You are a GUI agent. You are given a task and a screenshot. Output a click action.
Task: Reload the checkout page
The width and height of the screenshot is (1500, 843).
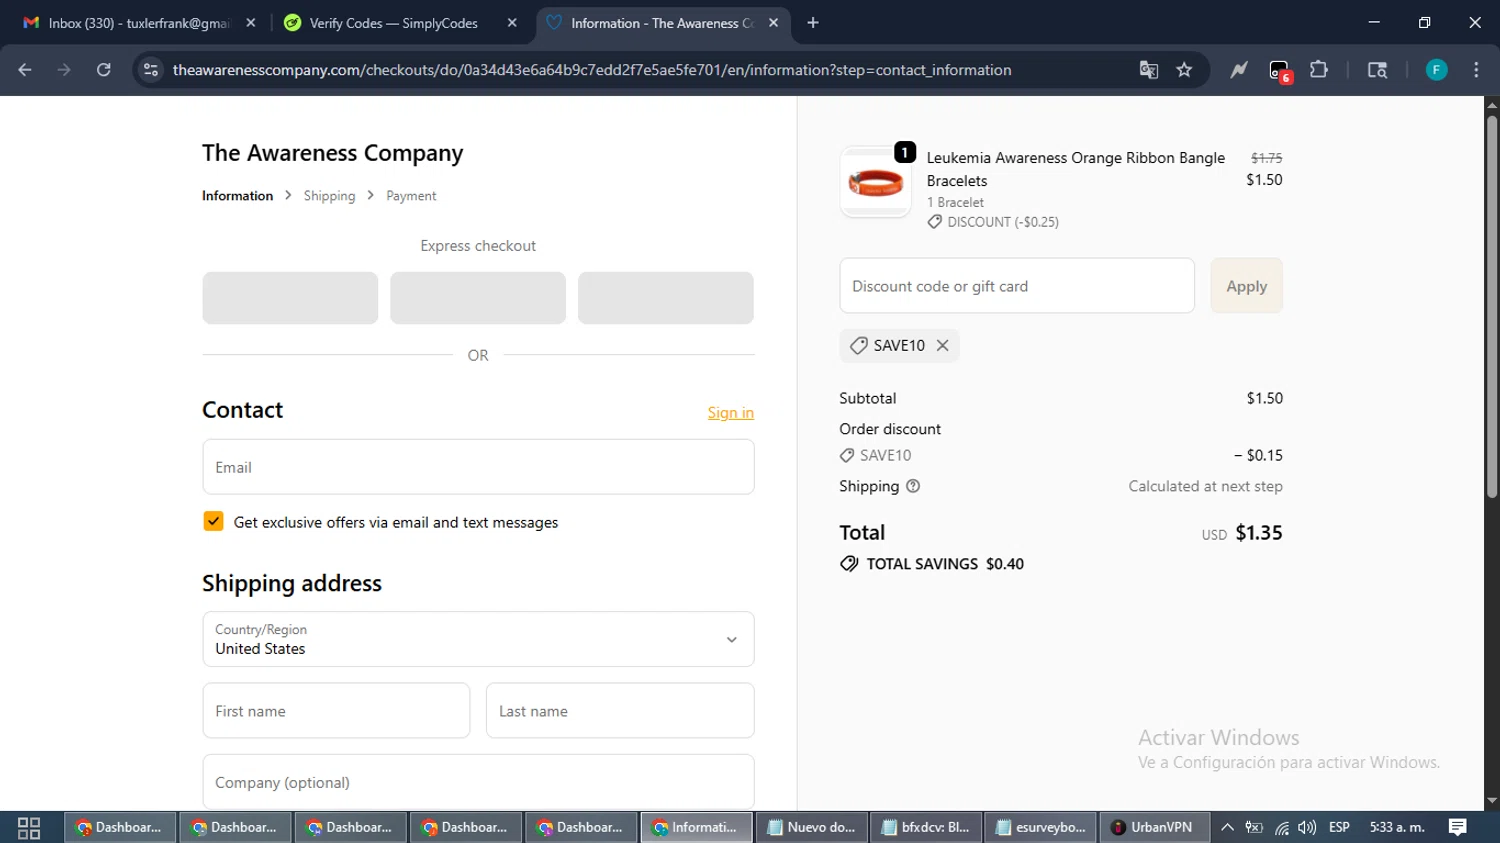tap(104, 70)
